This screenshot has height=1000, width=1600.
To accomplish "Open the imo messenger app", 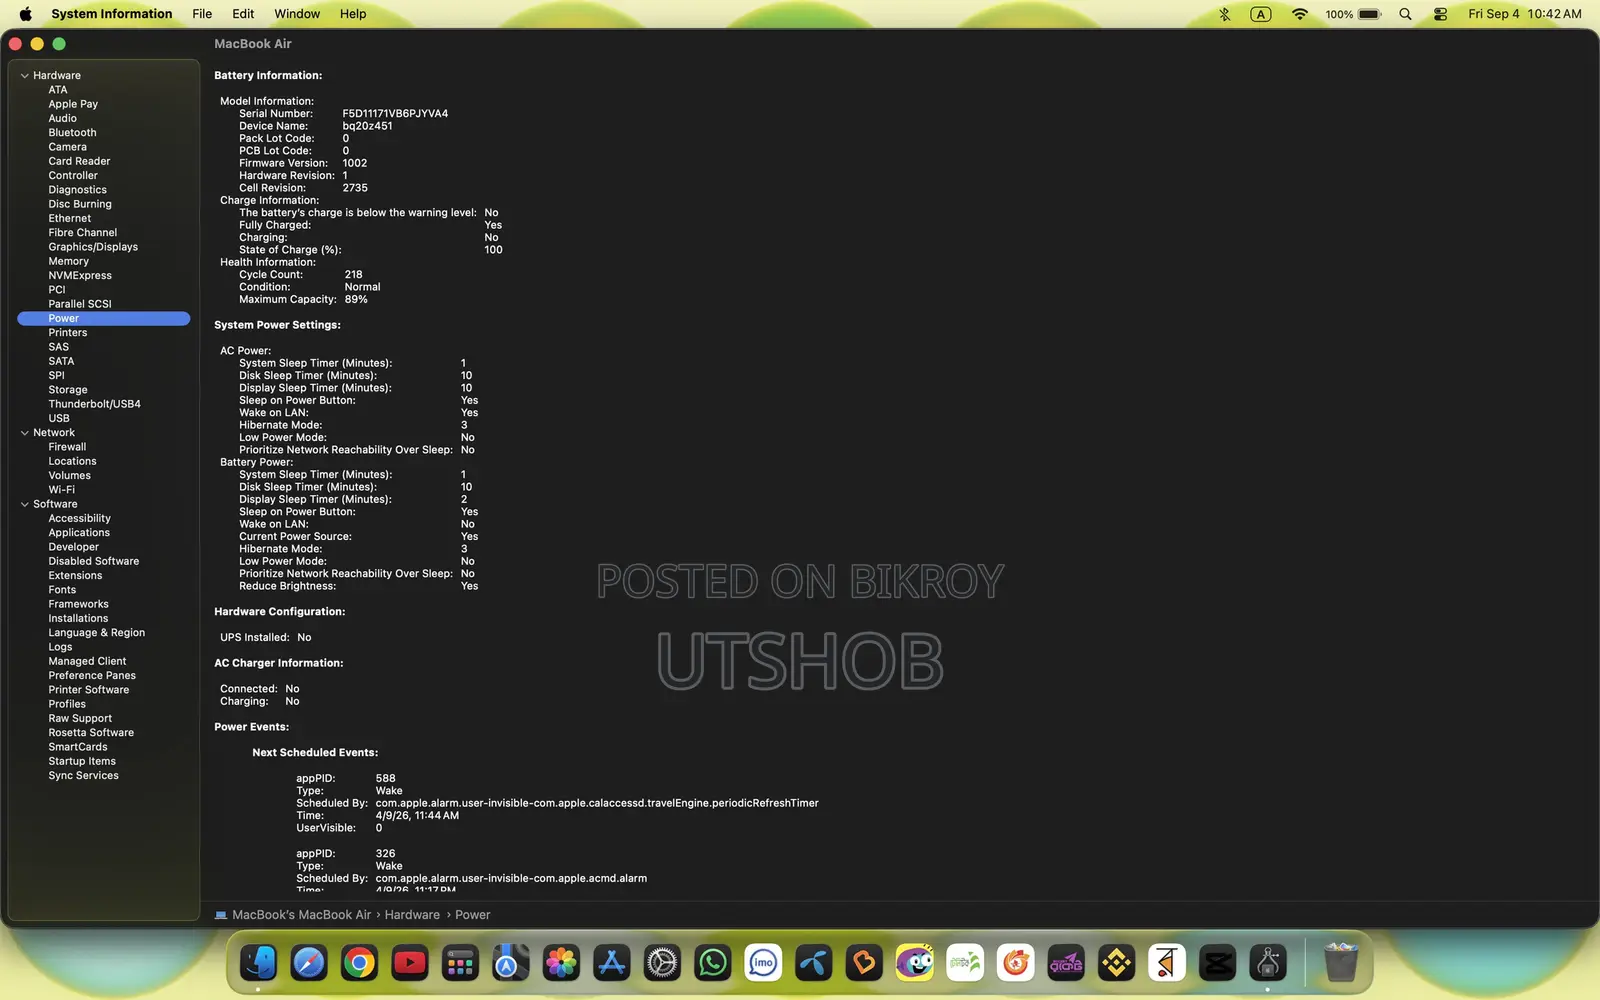I will coord(763,963).
